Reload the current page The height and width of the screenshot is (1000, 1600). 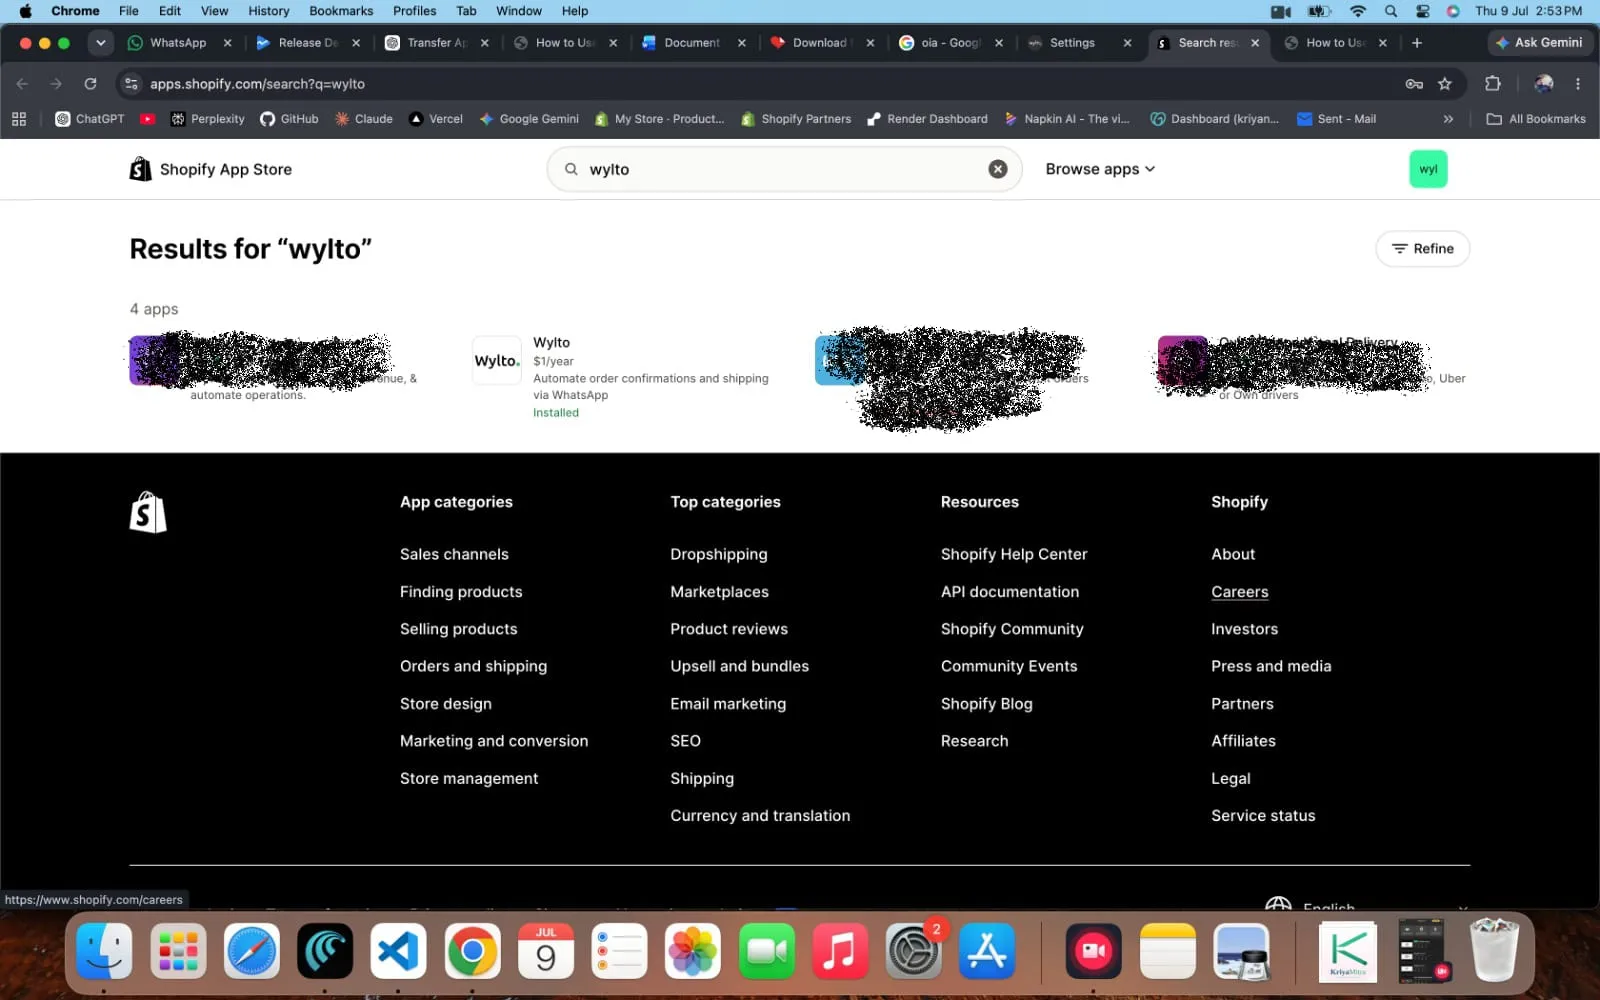coord(90,84)
